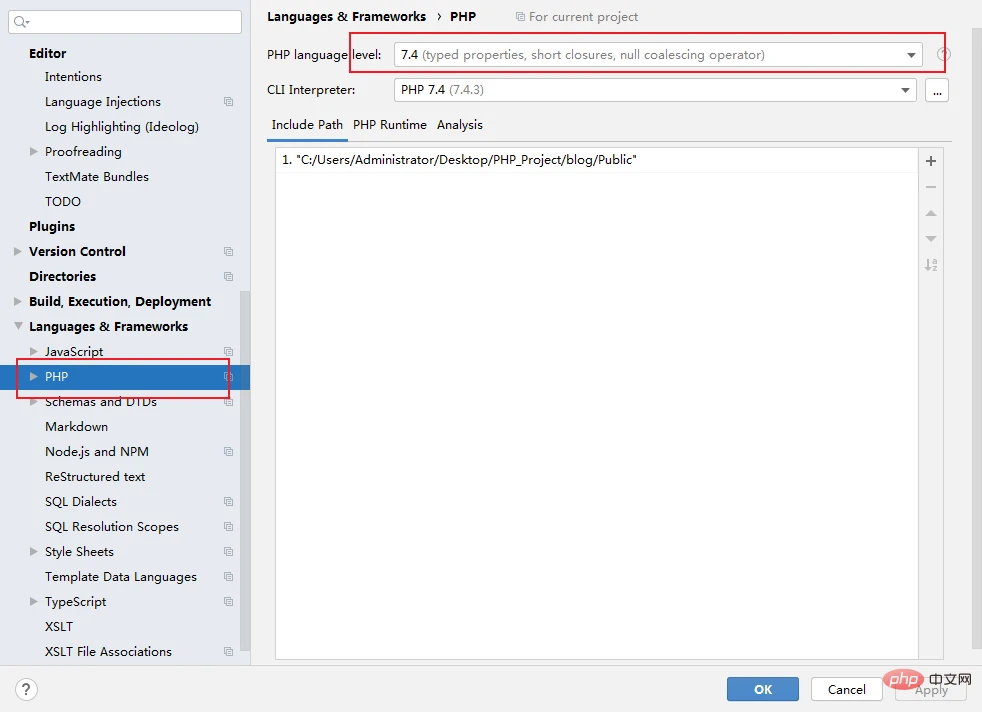This screenshot has width=982, height=712.
Task: Click the Cancel button
Action: click(846, 689)
